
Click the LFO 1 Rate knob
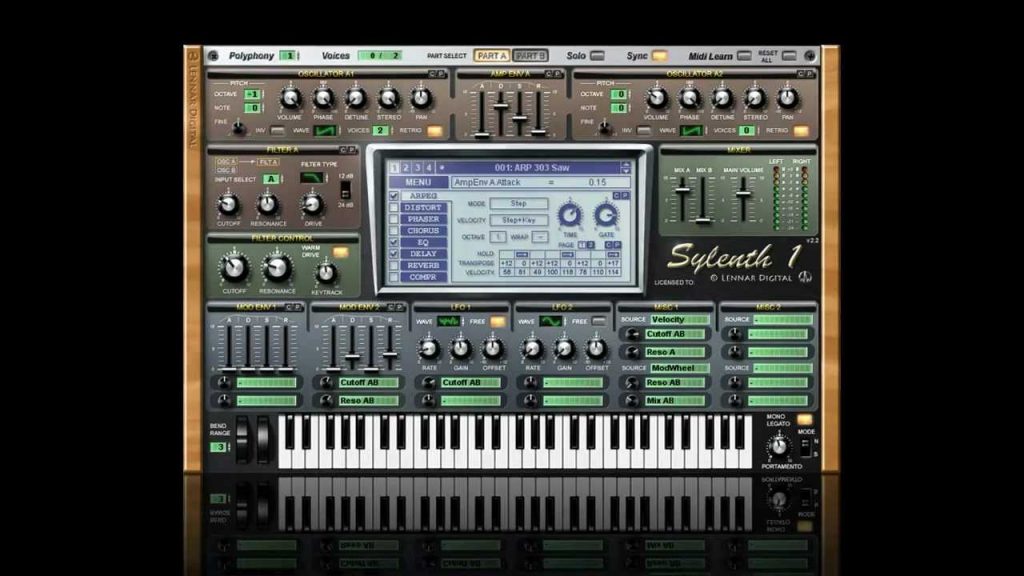[x=429, y=349]
